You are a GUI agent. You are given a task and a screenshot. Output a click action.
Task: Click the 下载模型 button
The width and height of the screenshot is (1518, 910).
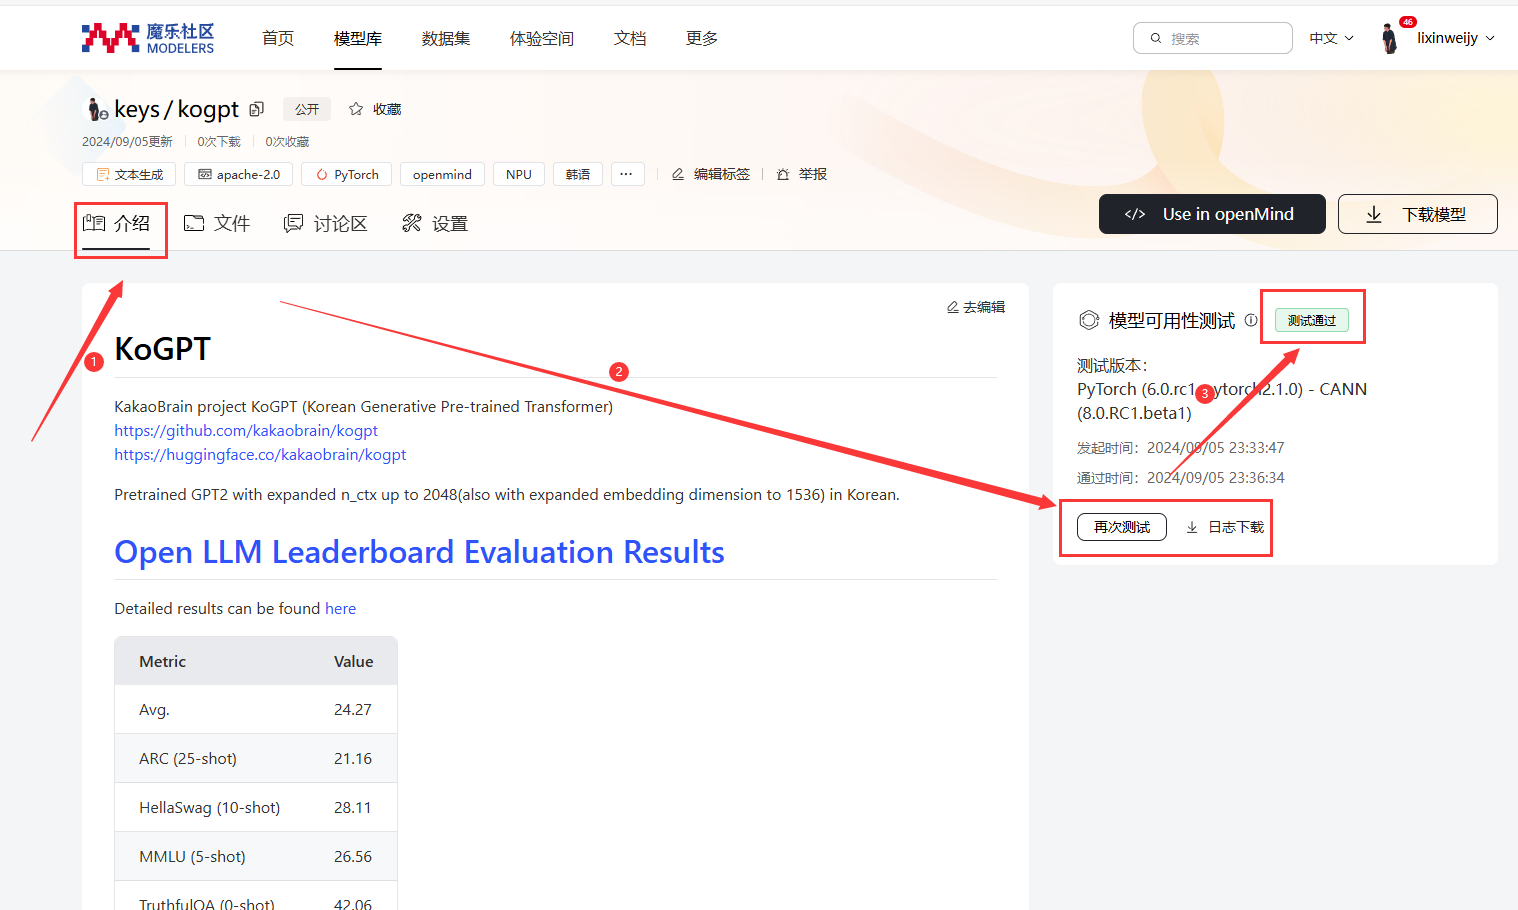1417,214
